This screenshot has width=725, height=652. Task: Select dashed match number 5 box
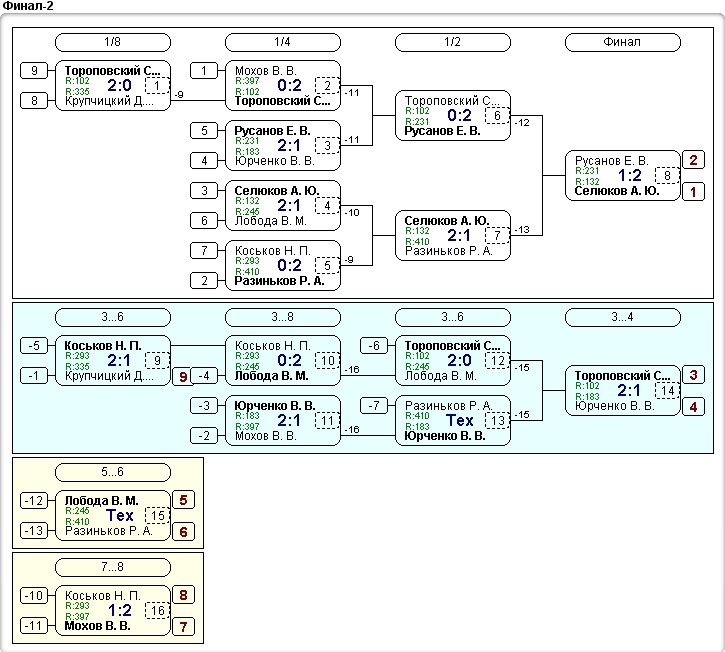327,266
